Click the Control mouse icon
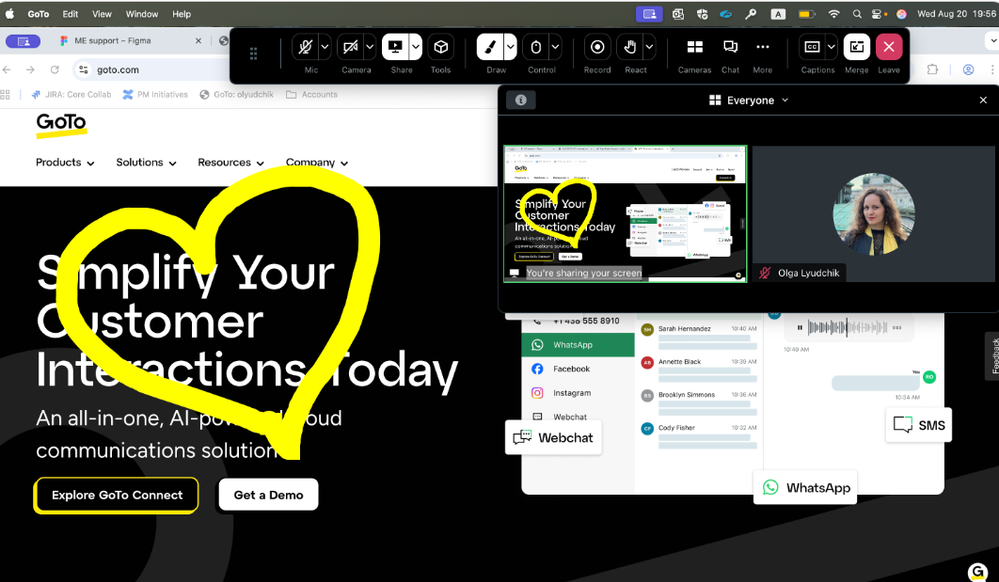Image resolution: width=999 pixels, height=582 pixels. pos(536,47)
